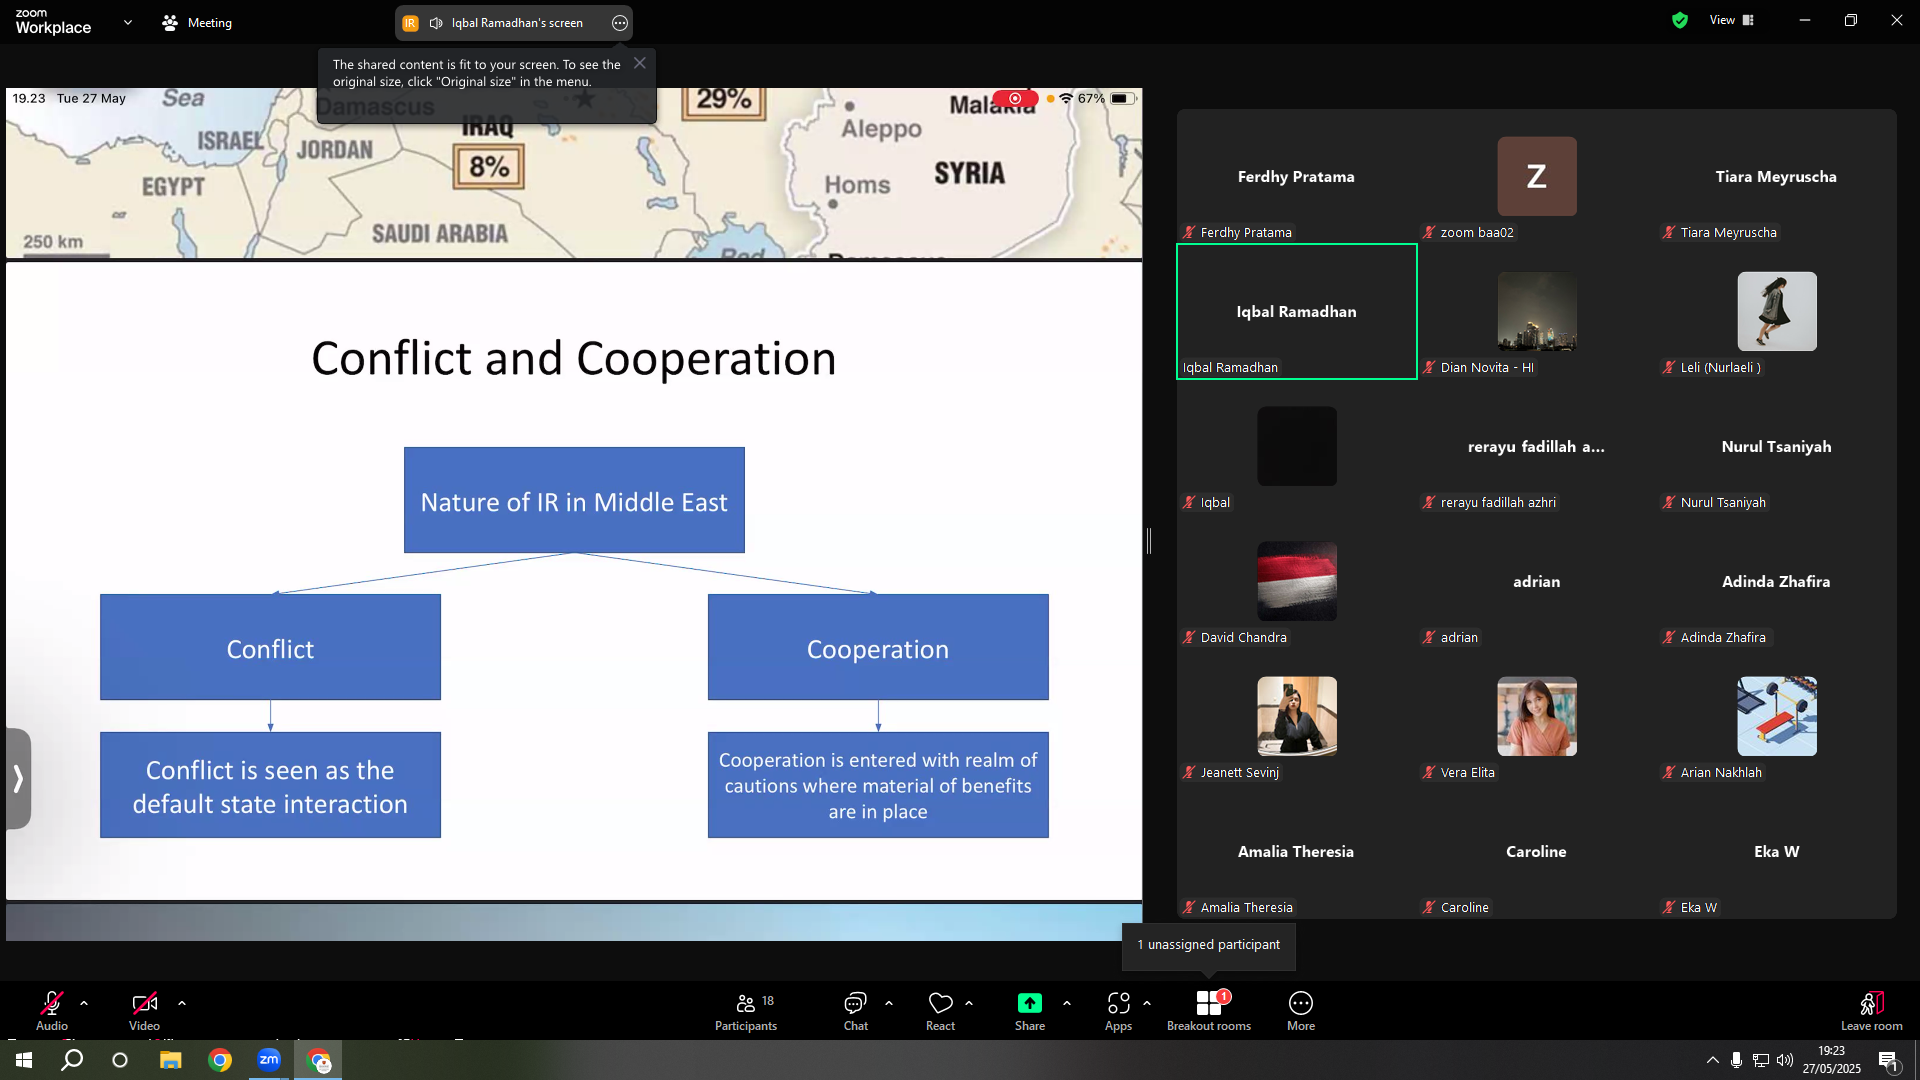Expand the video options arrow
The width and height of the screenshot is (1920, 1080).
tap(182, 1002)
